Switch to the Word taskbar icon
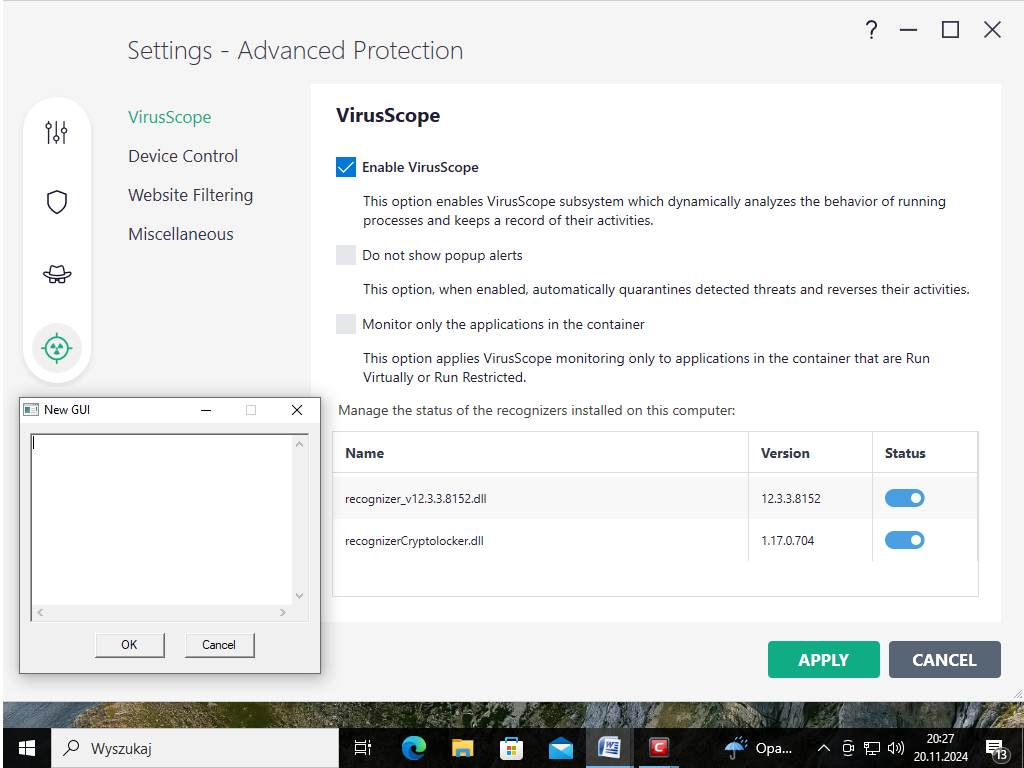 click(x=609, y=747)
